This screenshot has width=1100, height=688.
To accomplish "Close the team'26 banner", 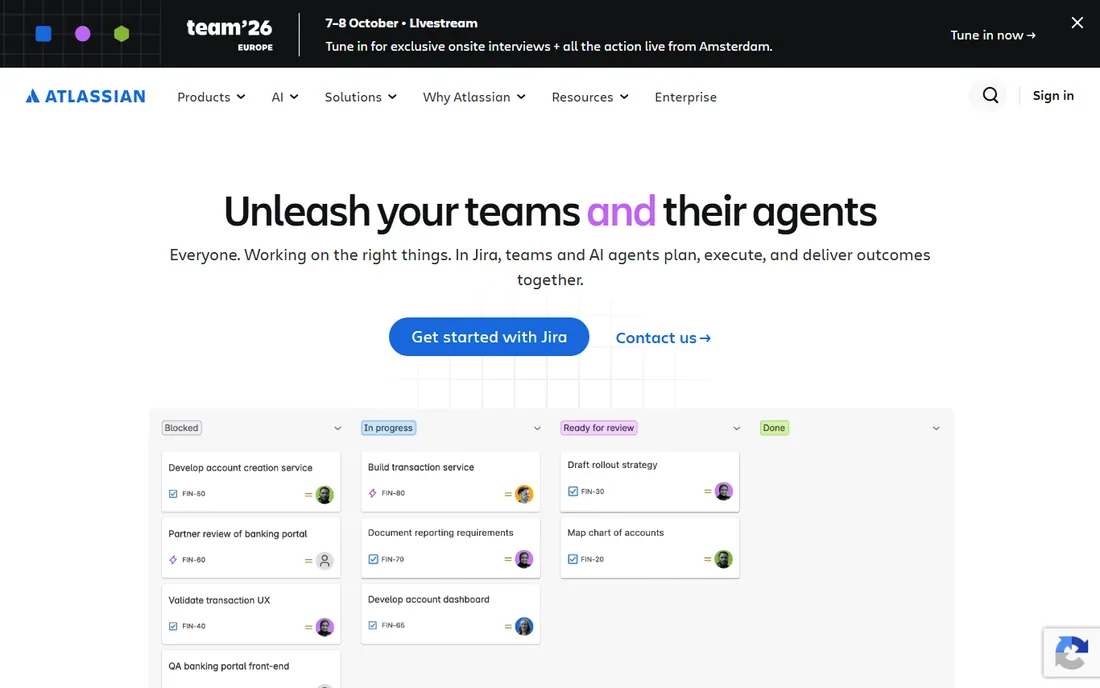I will pos(1077,22).
